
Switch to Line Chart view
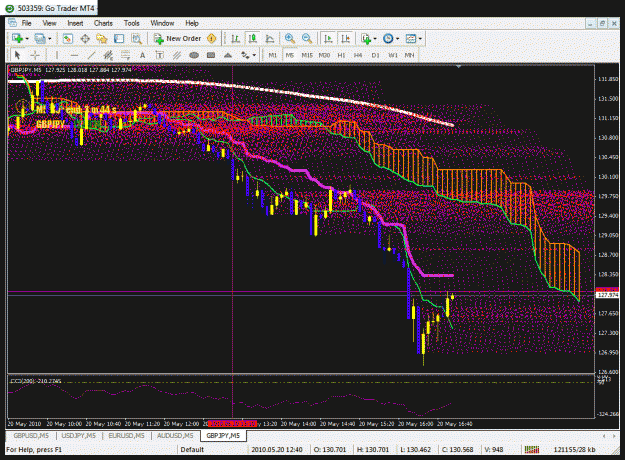[x=270, y=39]
